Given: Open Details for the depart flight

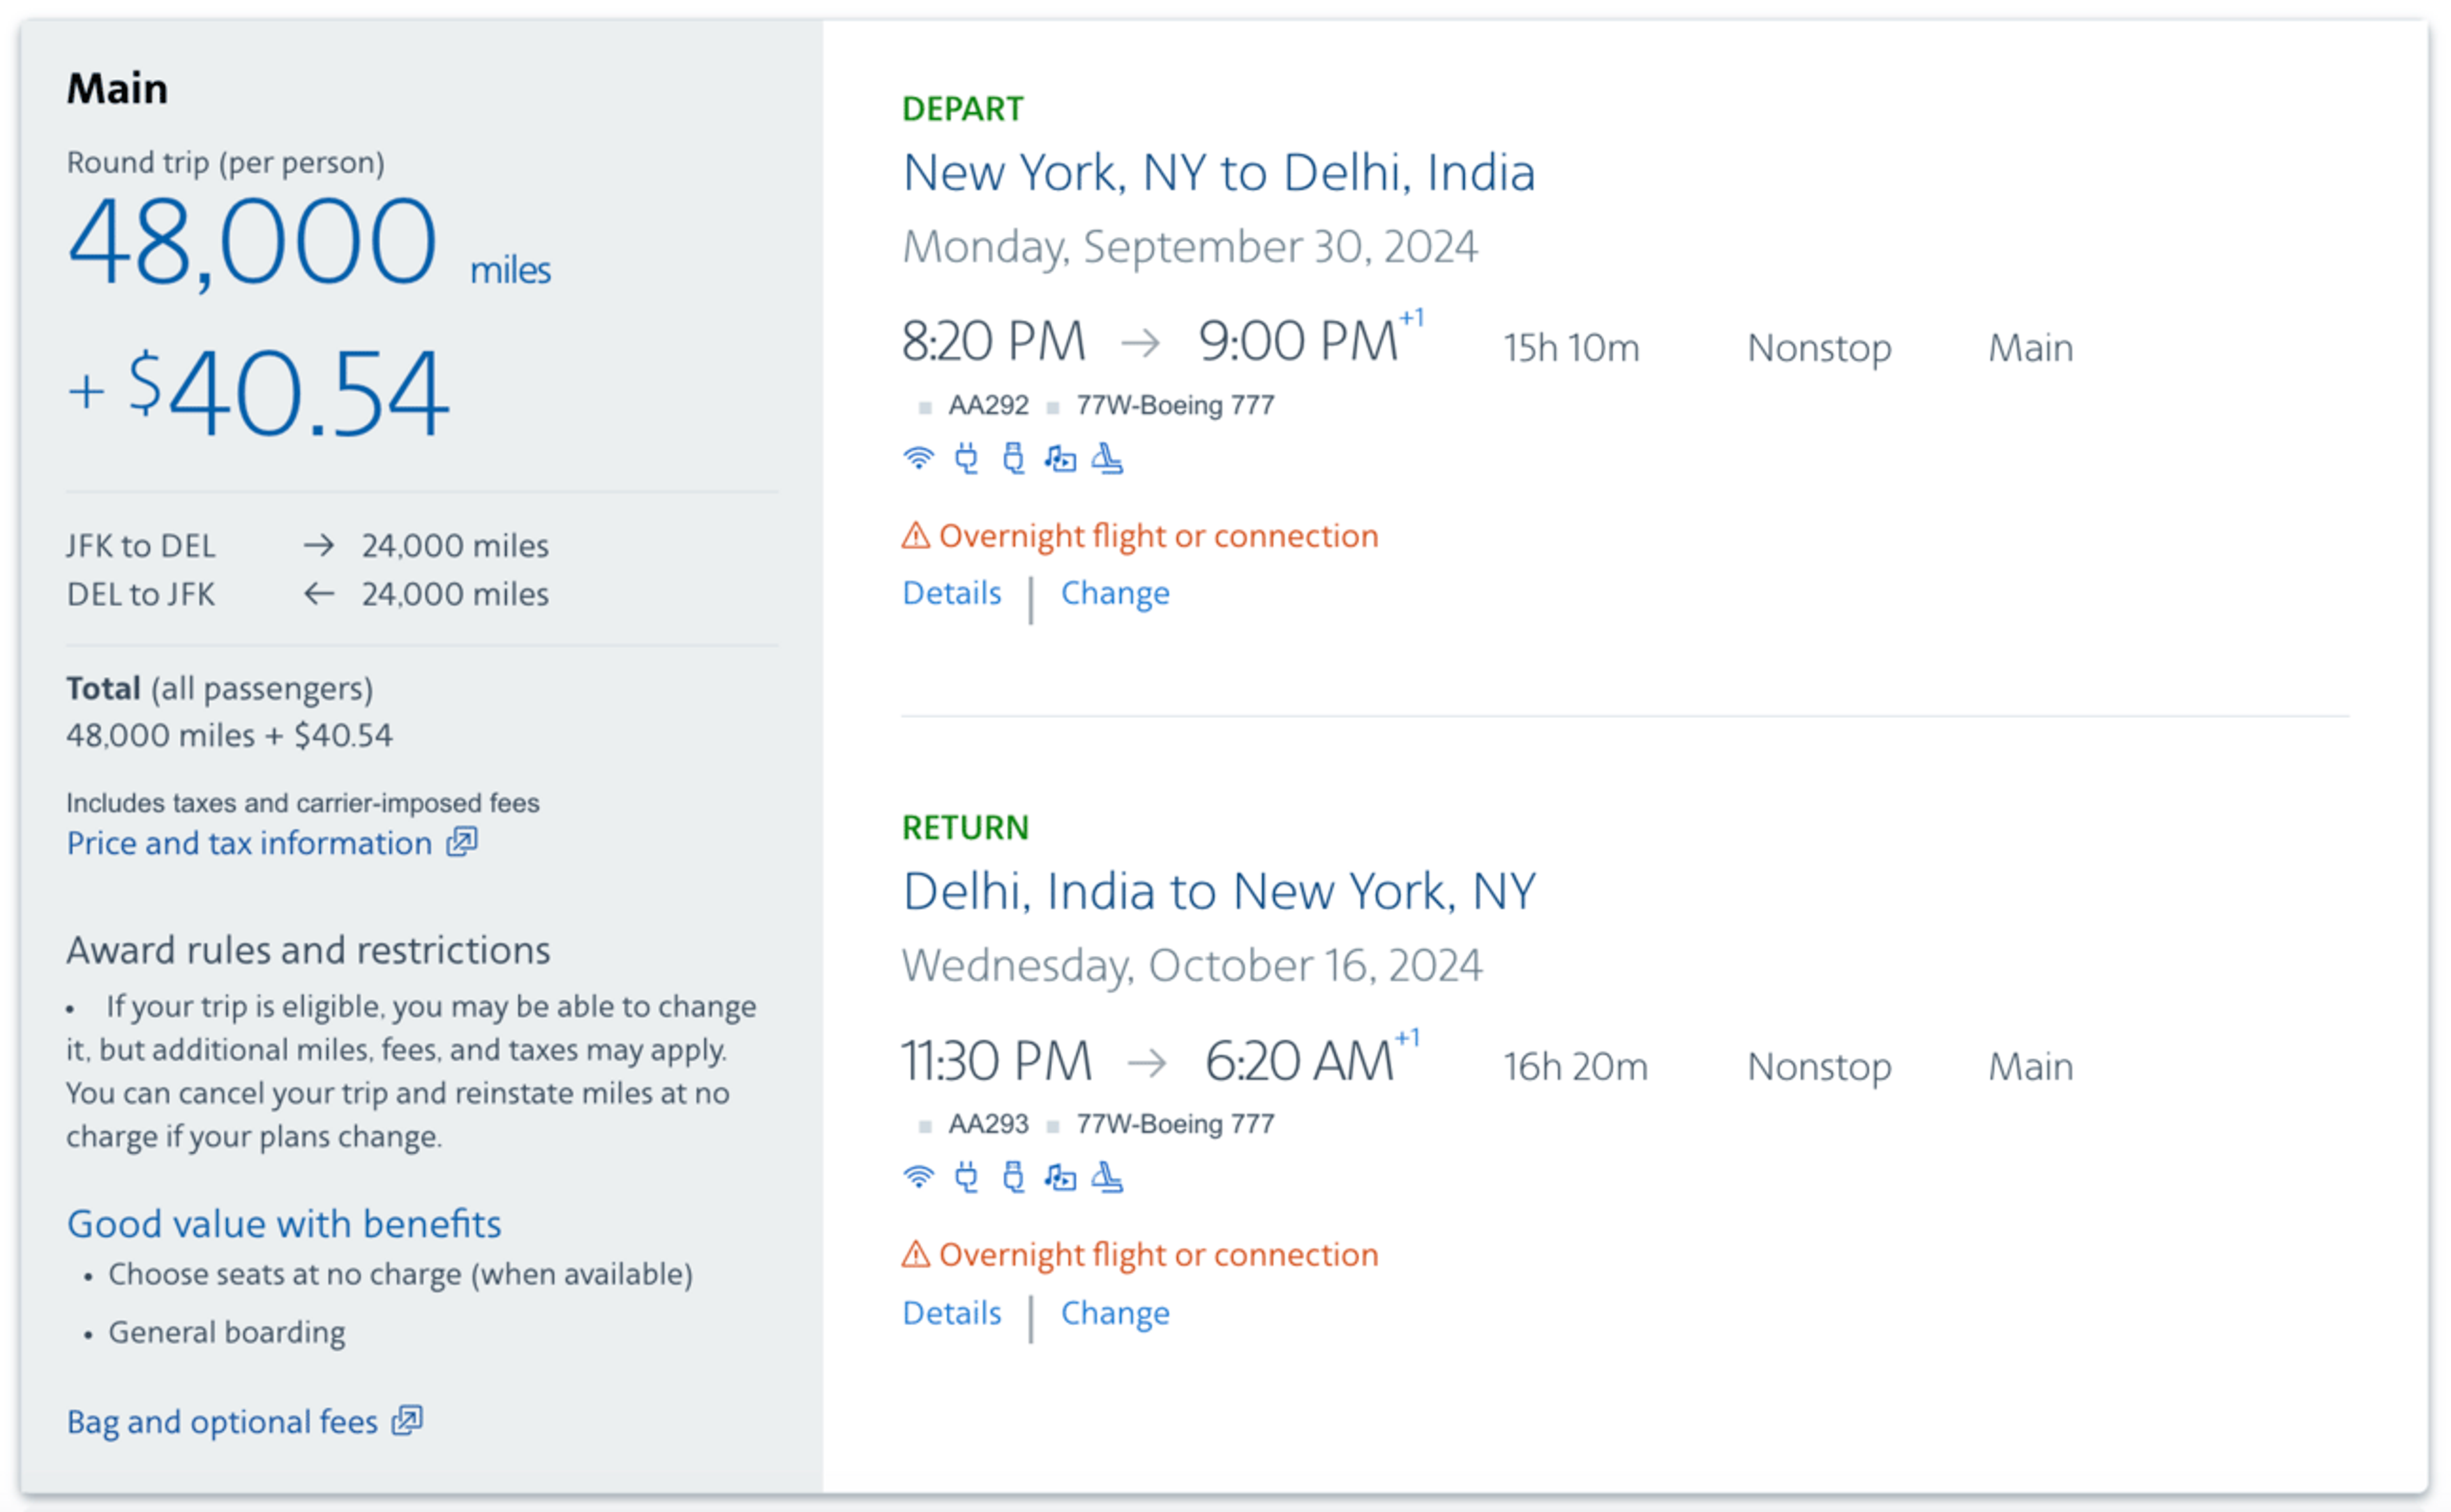Looking at the screenshot, I should (x=951, y=593).
